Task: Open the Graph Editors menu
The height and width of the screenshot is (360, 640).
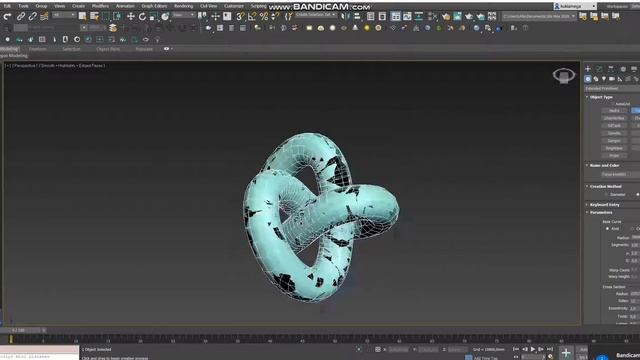Action: coord(154,6)
